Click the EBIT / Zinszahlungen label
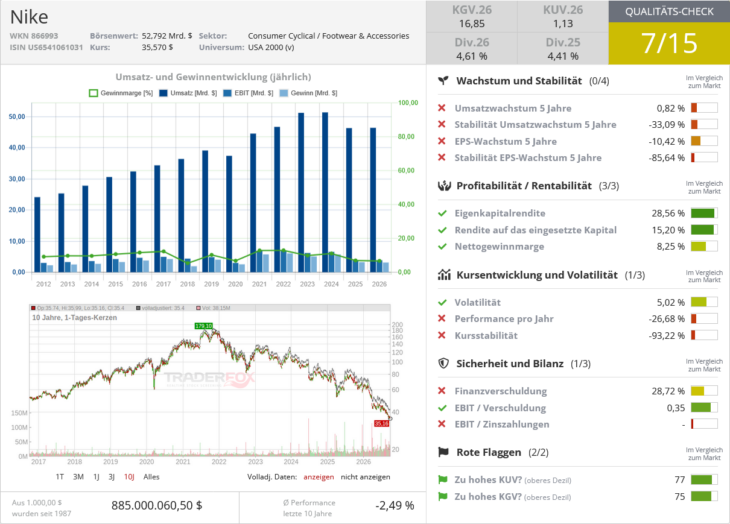The image size is (730, 524). pyautogui.click(x=501, y=424)
